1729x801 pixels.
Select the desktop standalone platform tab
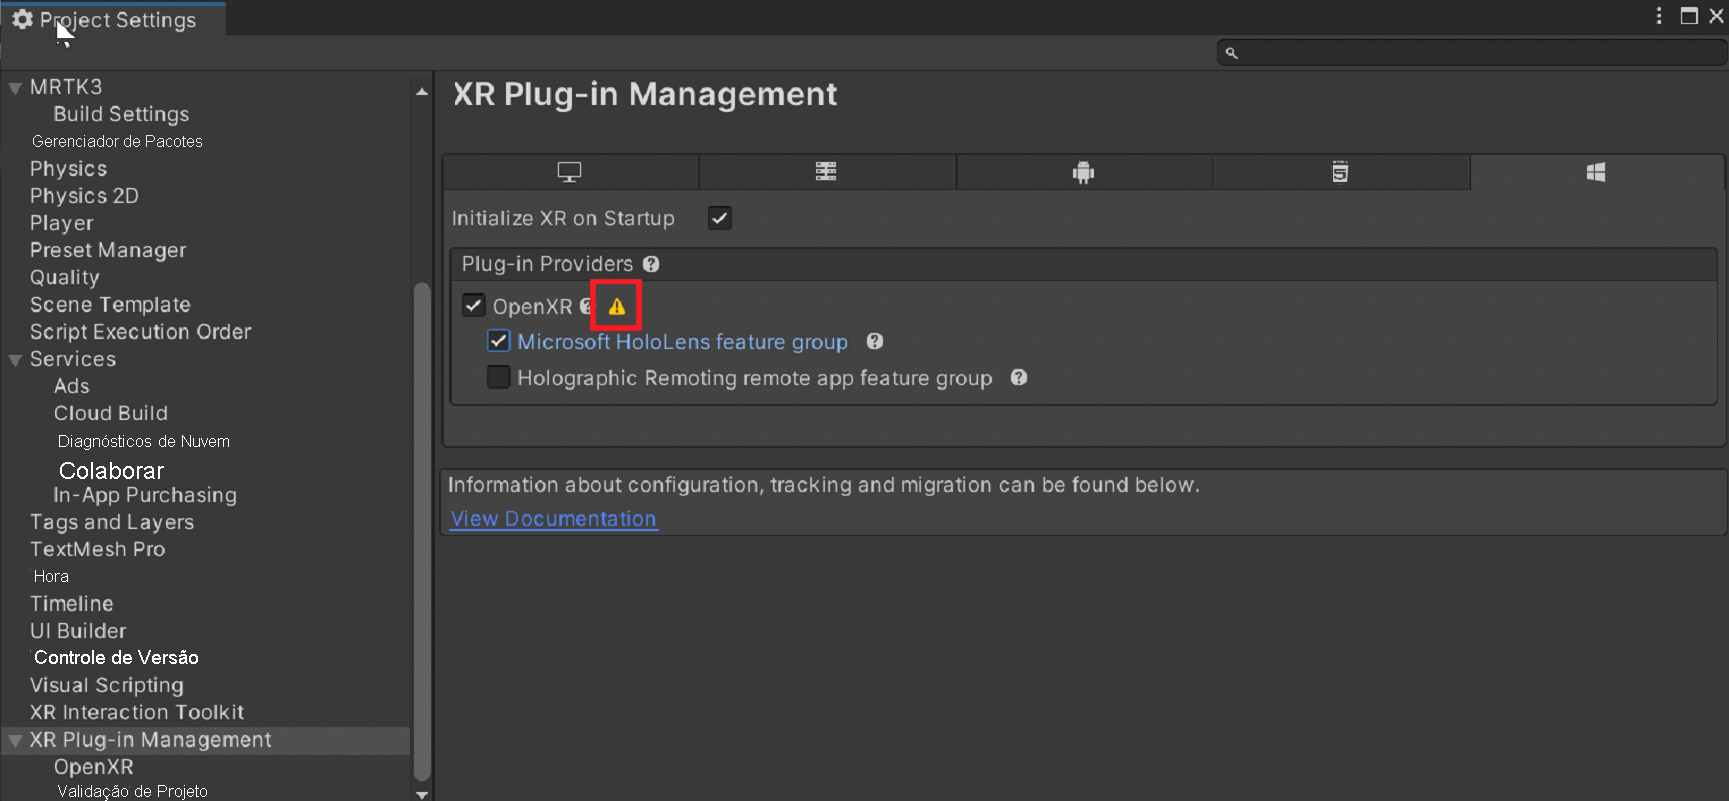click(570, 172)
